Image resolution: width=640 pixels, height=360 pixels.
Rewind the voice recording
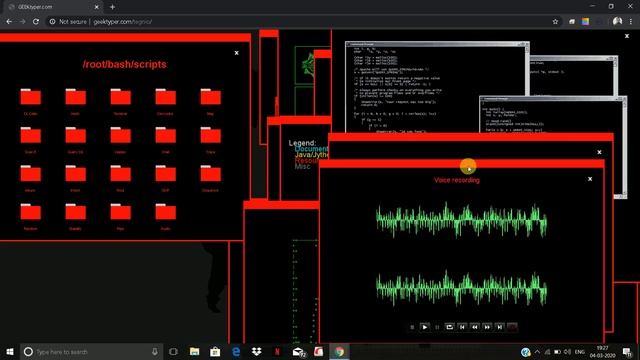475,327
